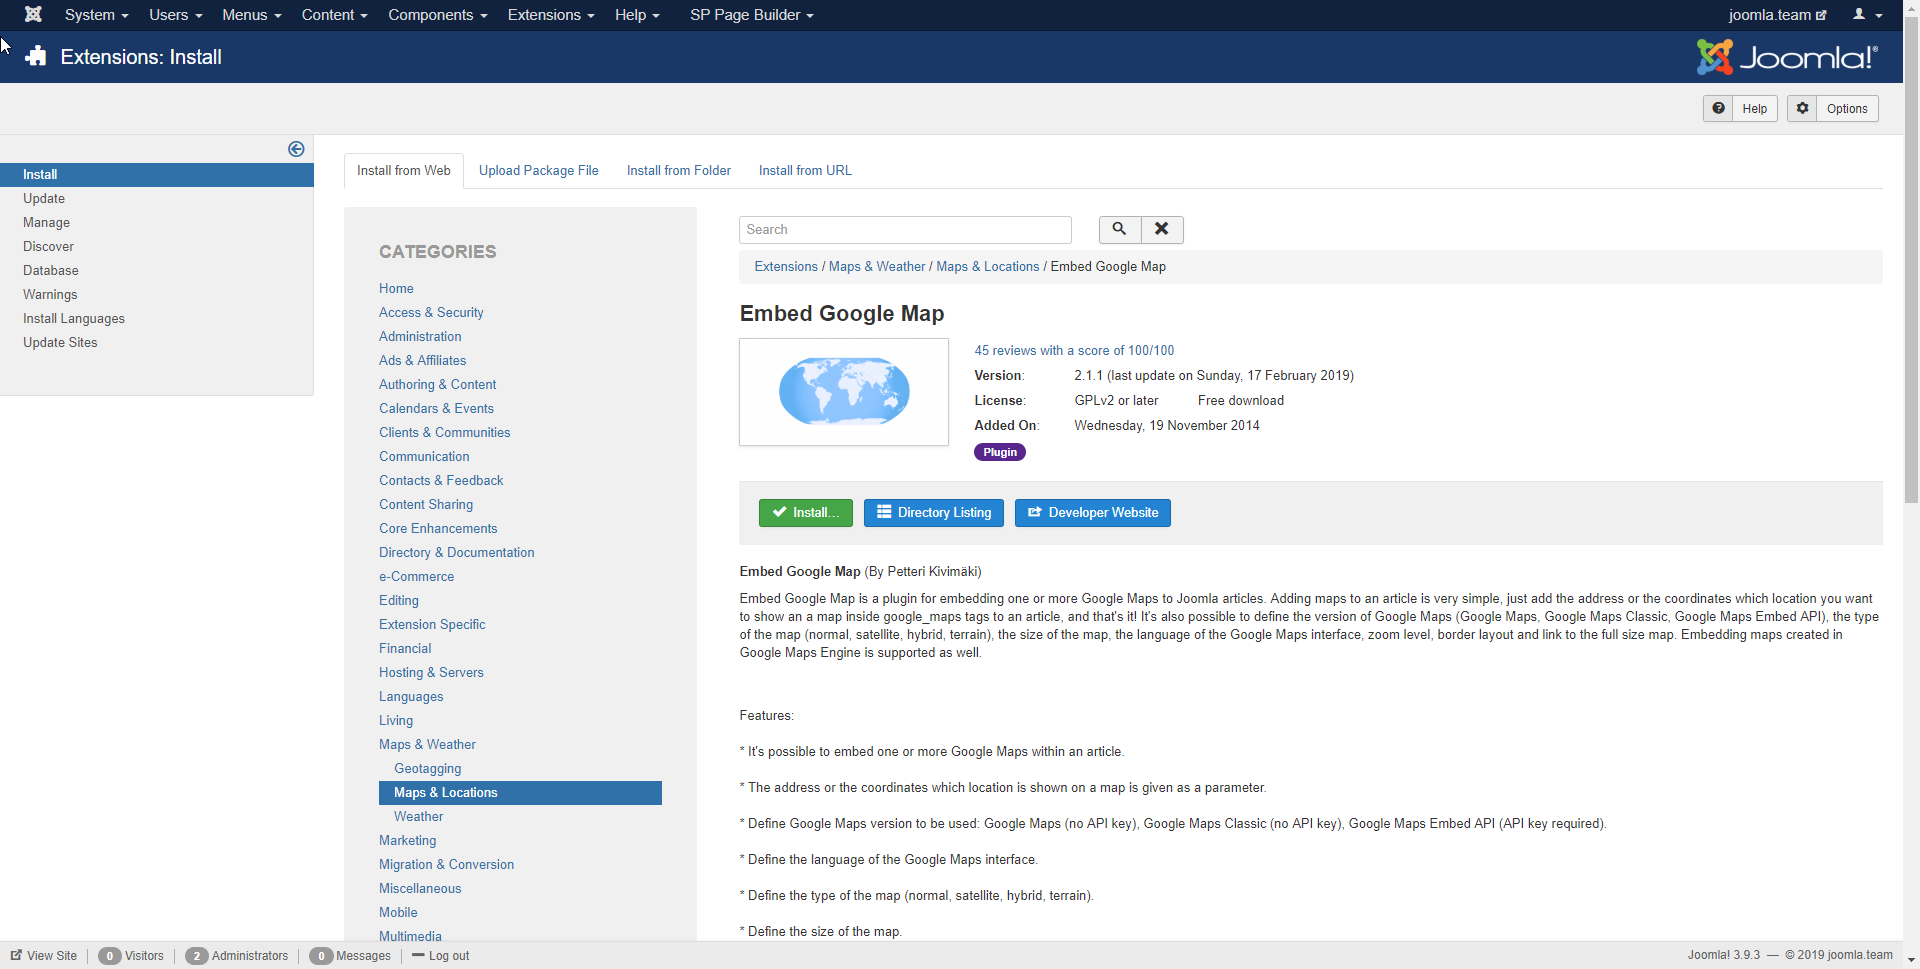Collapse the sidebar using the arrow icon
This screenshot has width=1920, height=969.
(x=296, y=149)
